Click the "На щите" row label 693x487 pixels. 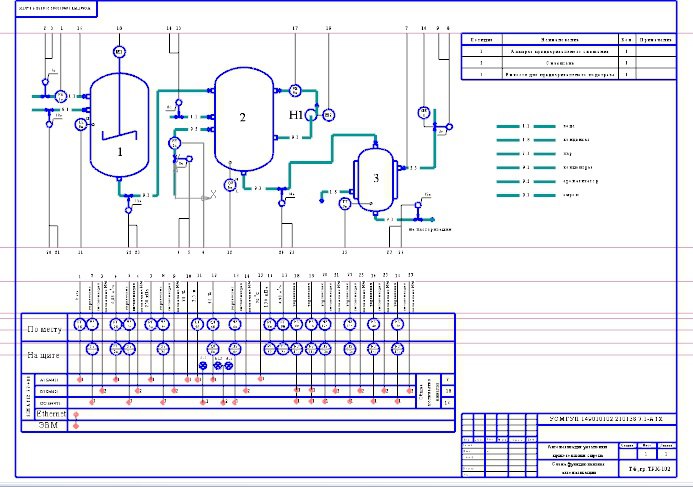43,355
